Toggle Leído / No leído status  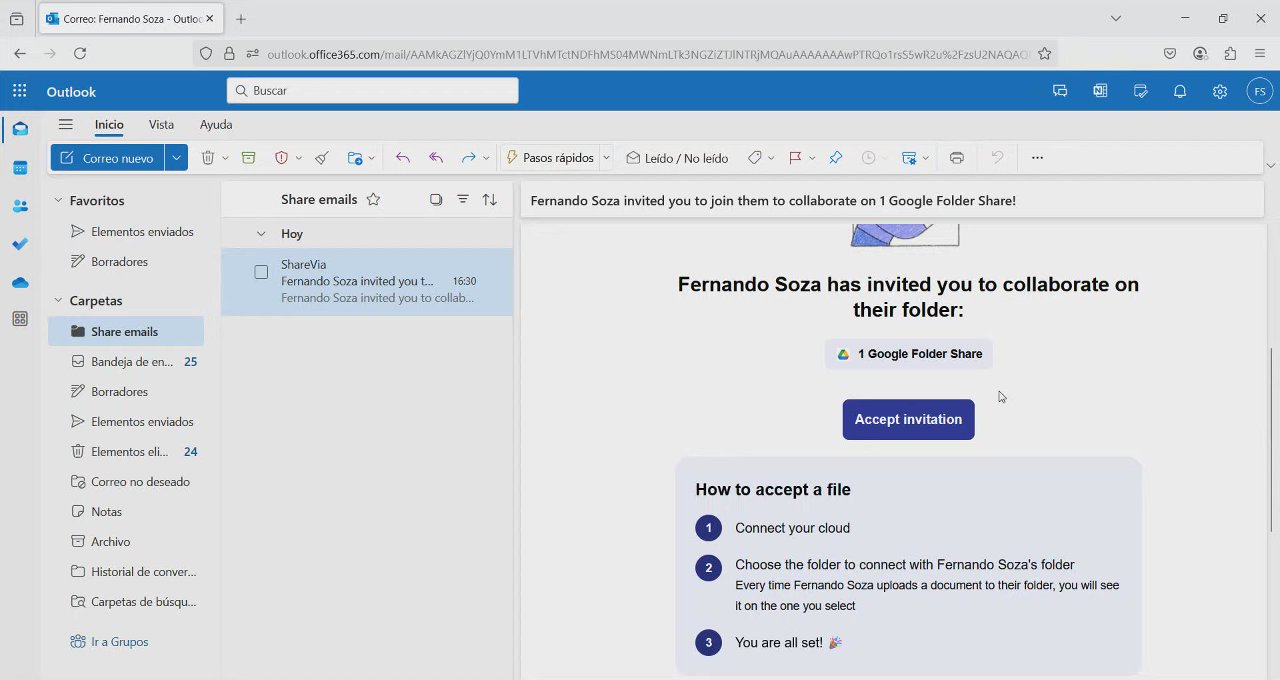point(677,158)
